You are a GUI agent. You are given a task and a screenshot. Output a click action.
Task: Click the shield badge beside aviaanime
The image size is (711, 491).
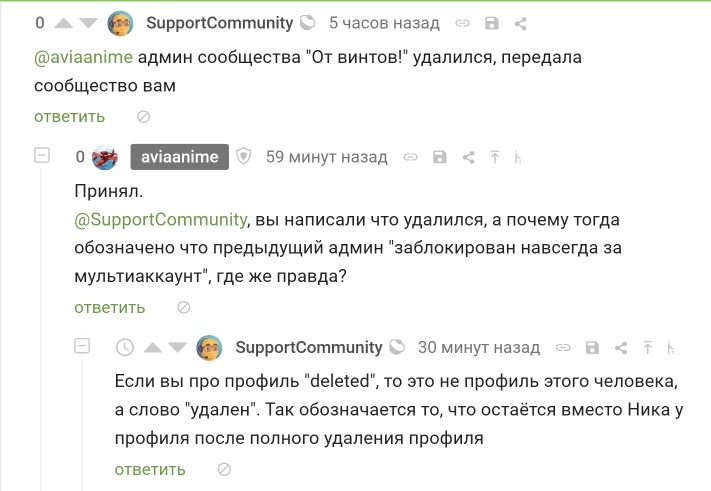coord(244,157)
